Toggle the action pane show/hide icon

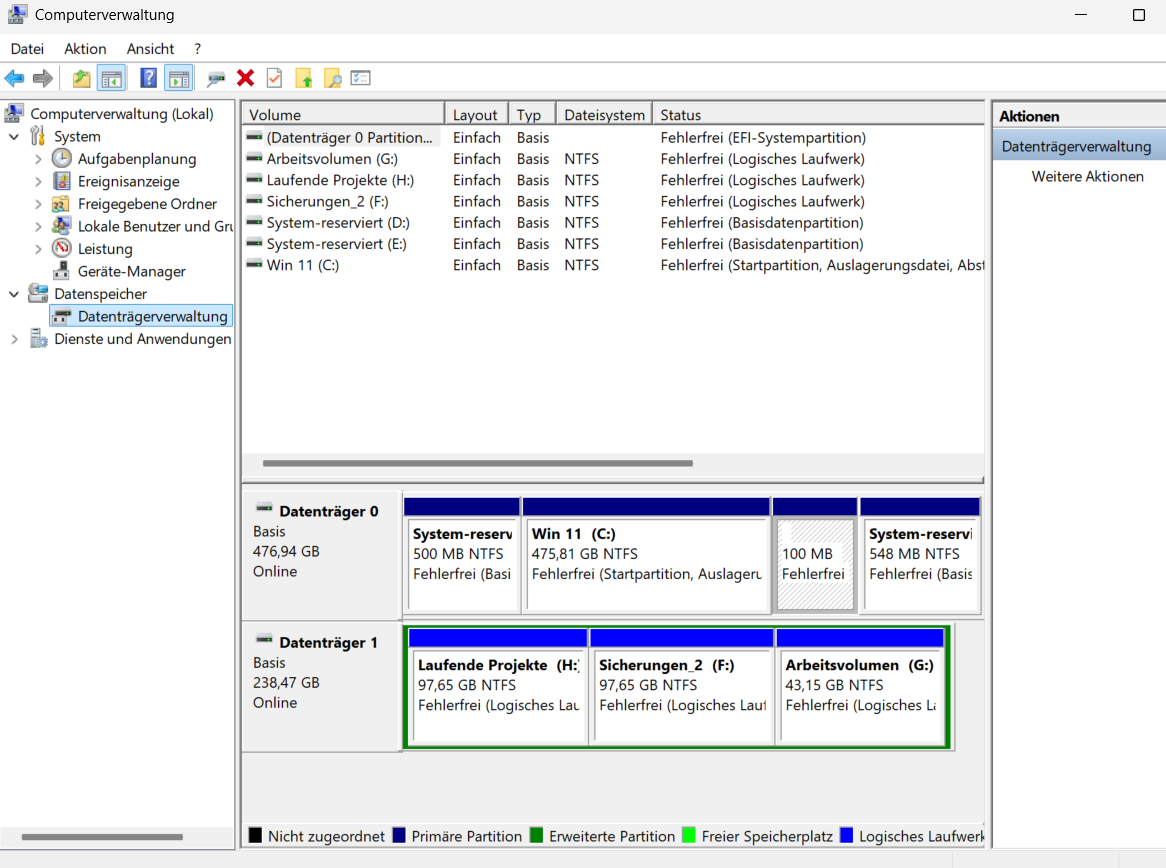click(179, 78)
